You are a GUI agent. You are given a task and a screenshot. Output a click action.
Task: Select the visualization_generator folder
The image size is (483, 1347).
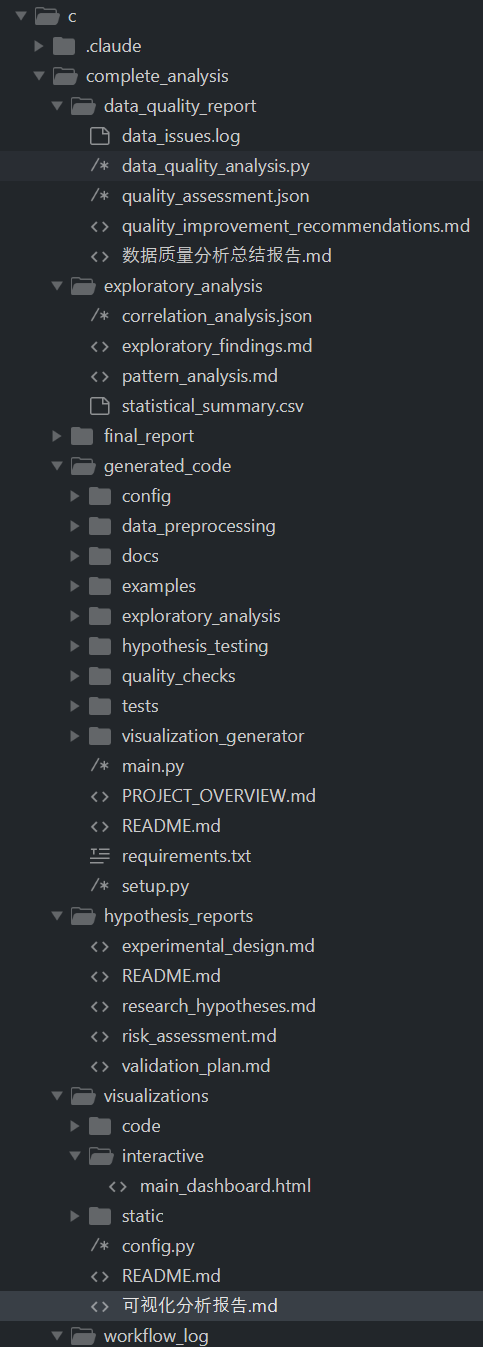(213, 736)
